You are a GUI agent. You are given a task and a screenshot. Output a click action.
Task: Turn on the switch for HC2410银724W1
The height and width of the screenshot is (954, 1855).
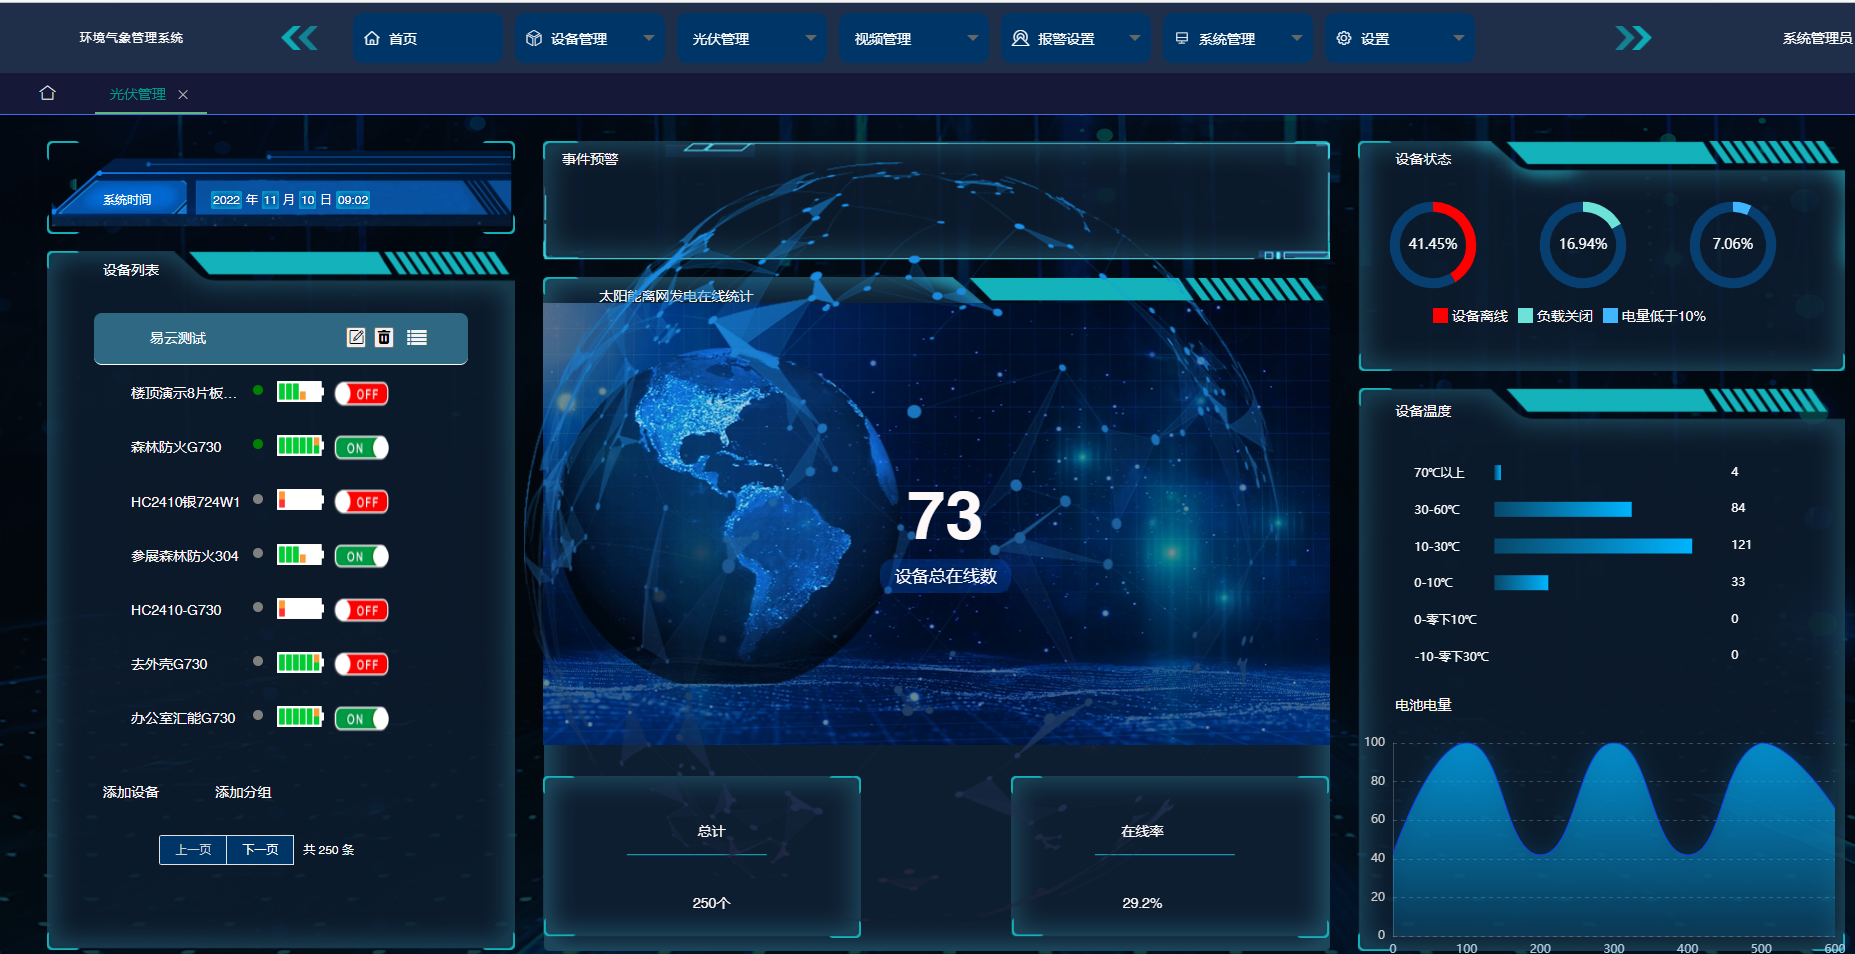point(361,502)
